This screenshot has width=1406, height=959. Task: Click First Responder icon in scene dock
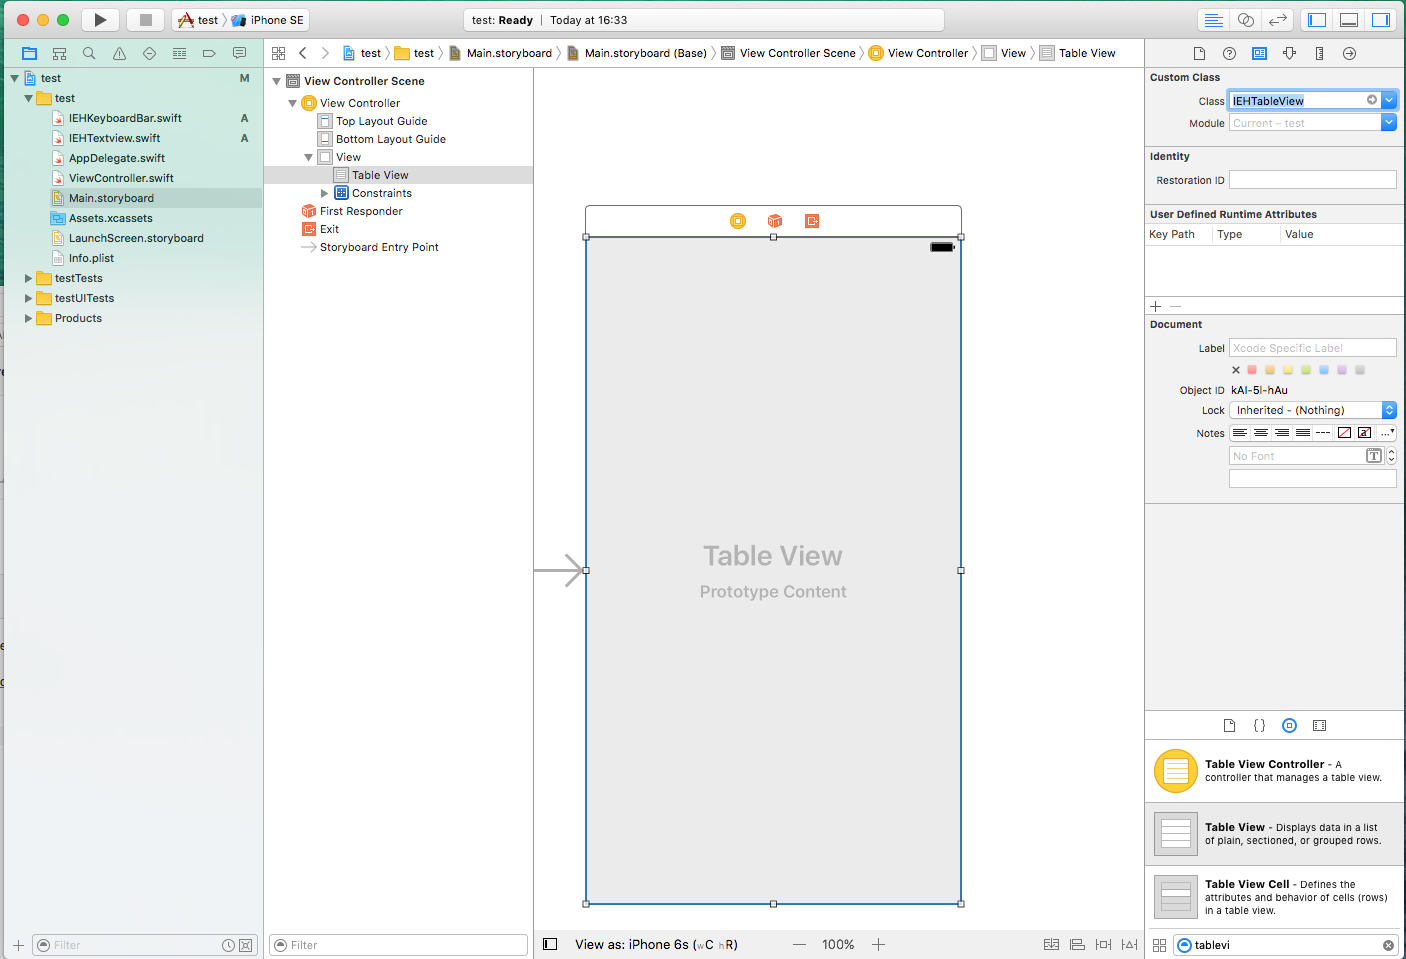(774, 221)
